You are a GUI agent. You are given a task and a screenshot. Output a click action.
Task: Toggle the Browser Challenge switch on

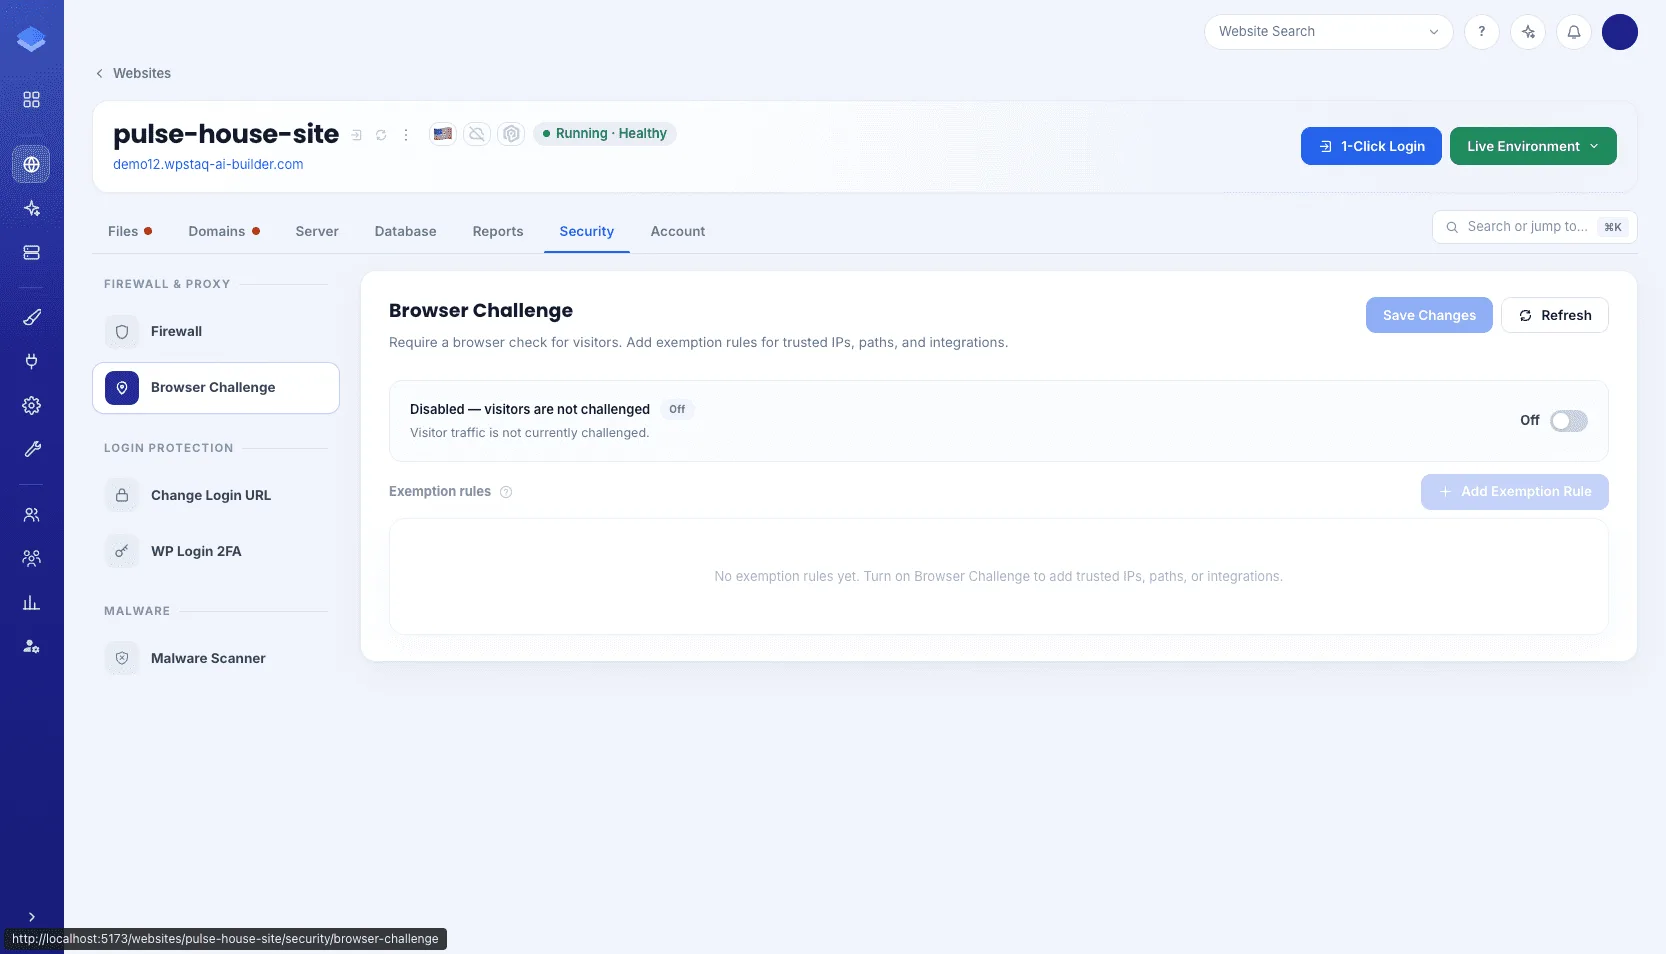point(1568,421)
